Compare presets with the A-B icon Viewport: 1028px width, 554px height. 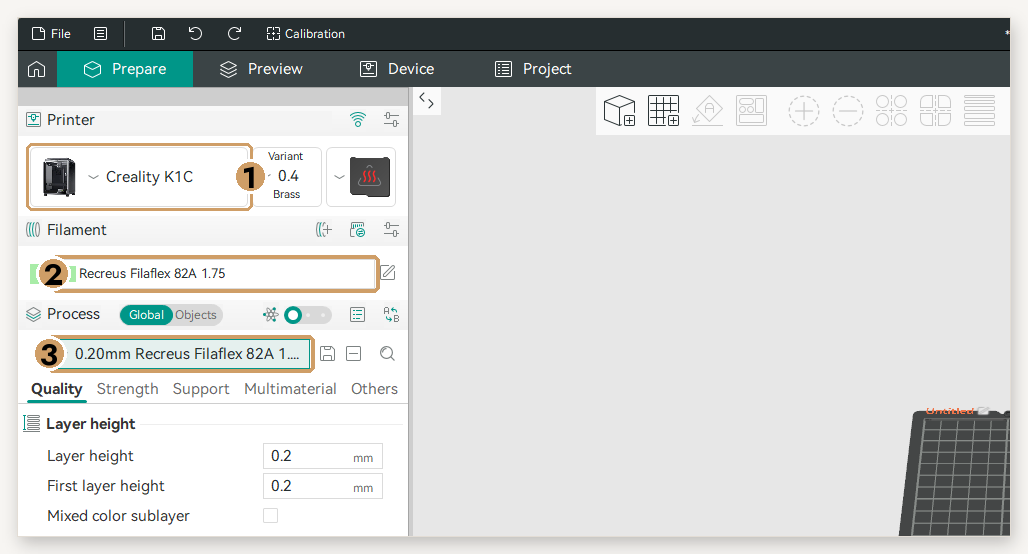point(391,315)
